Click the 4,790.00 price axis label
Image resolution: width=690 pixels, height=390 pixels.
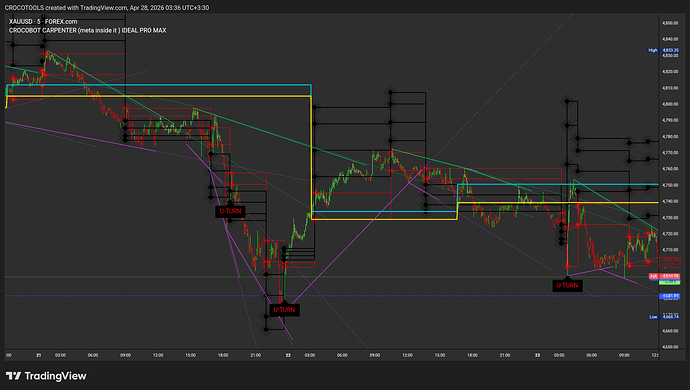tap(670, 120)
